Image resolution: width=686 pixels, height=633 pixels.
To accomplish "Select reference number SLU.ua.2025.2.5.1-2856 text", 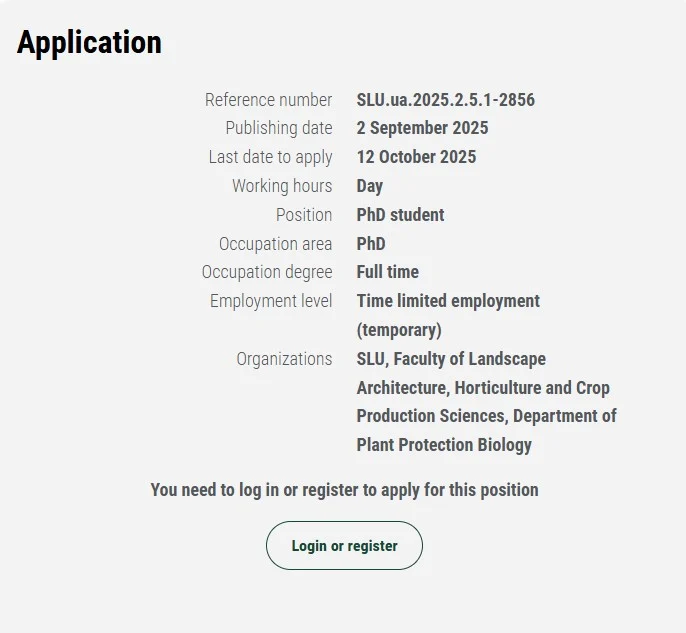I will pyautogui.click(x=445, y=100).
